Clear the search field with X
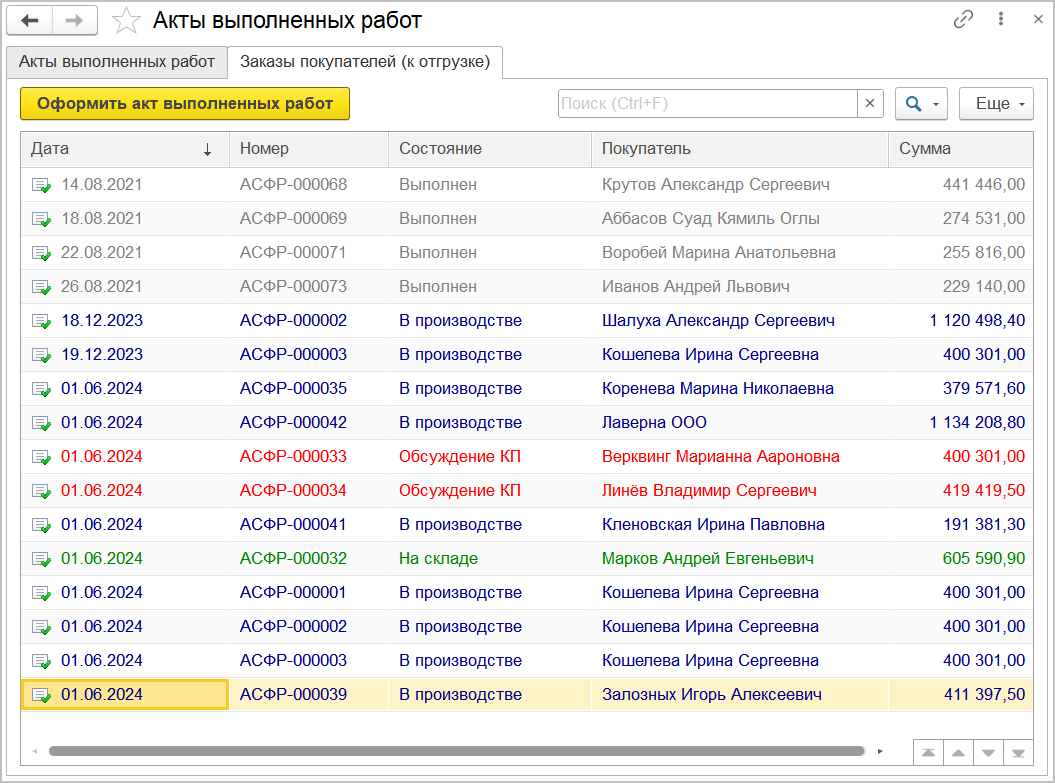This screenshot has width=1055, height=783. (x=870, y=103)
